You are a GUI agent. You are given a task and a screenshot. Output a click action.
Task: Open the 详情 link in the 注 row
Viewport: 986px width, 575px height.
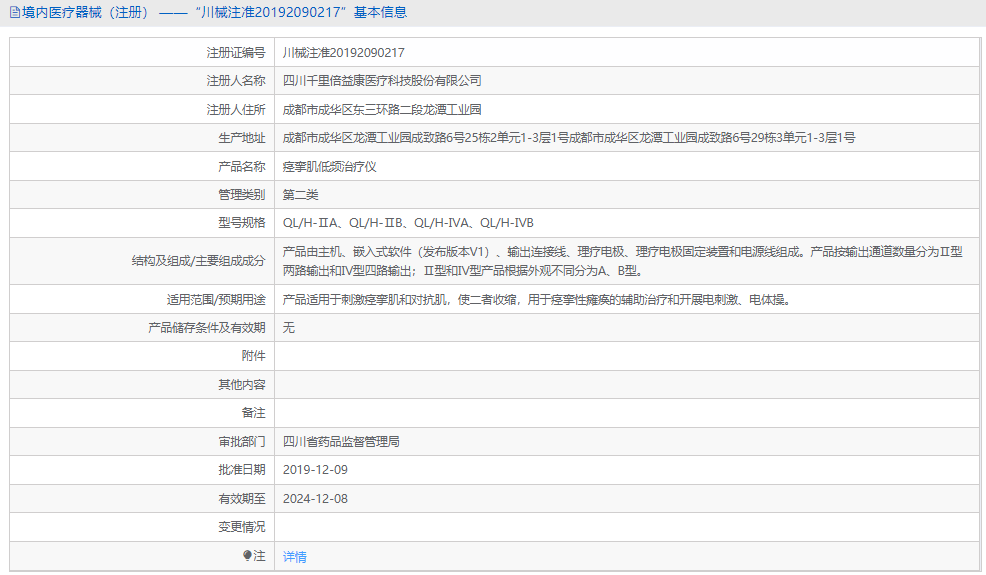[x=294, y=557]
